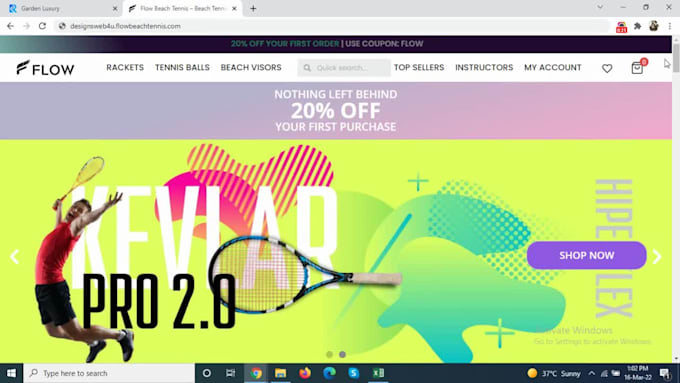Open the weather widget 37°C Sunny

click(554, 373)
